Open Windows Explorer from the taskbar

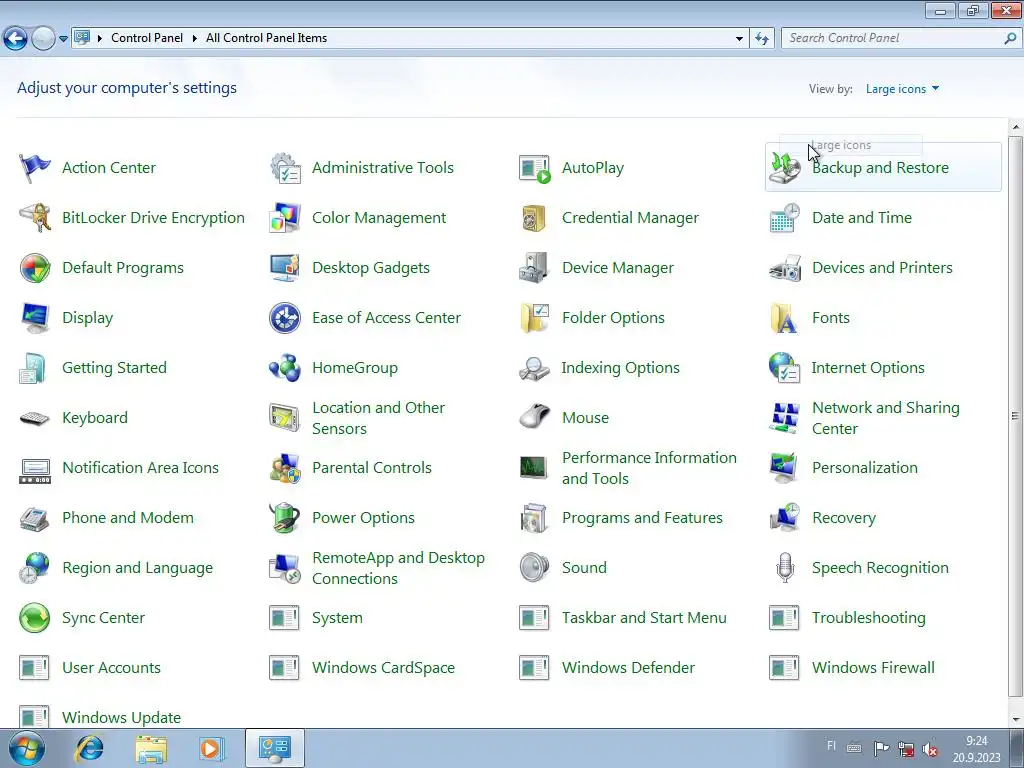pyautogui.click(x=151, y=748)
